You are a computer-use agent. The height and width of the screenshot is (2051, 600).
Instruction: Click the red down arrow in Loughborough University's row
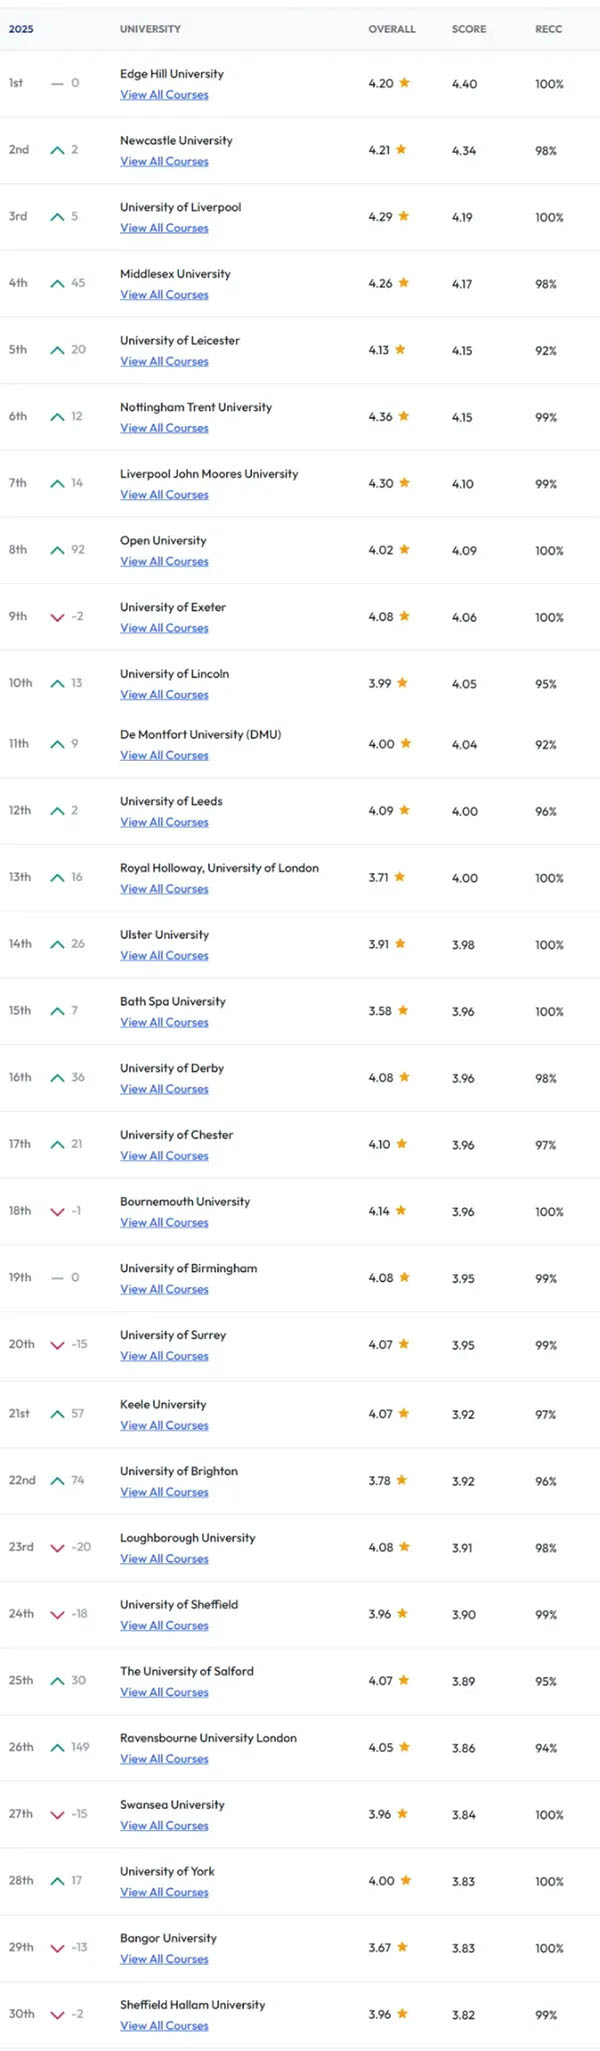click(x=57, y=1547)
